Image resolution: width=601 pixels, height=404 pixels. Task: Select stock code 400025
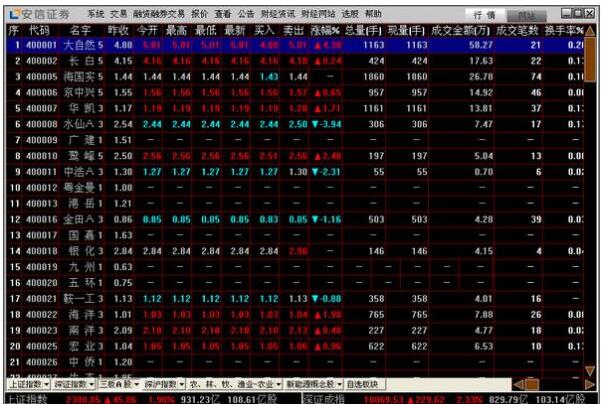(41, 346)
